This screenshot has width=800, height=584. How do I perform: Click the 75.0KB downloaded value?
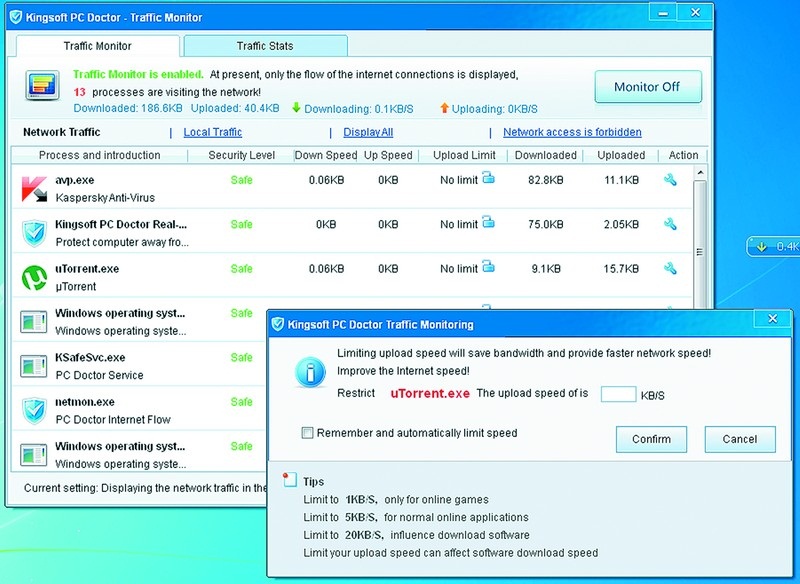[x=546, y=224]
